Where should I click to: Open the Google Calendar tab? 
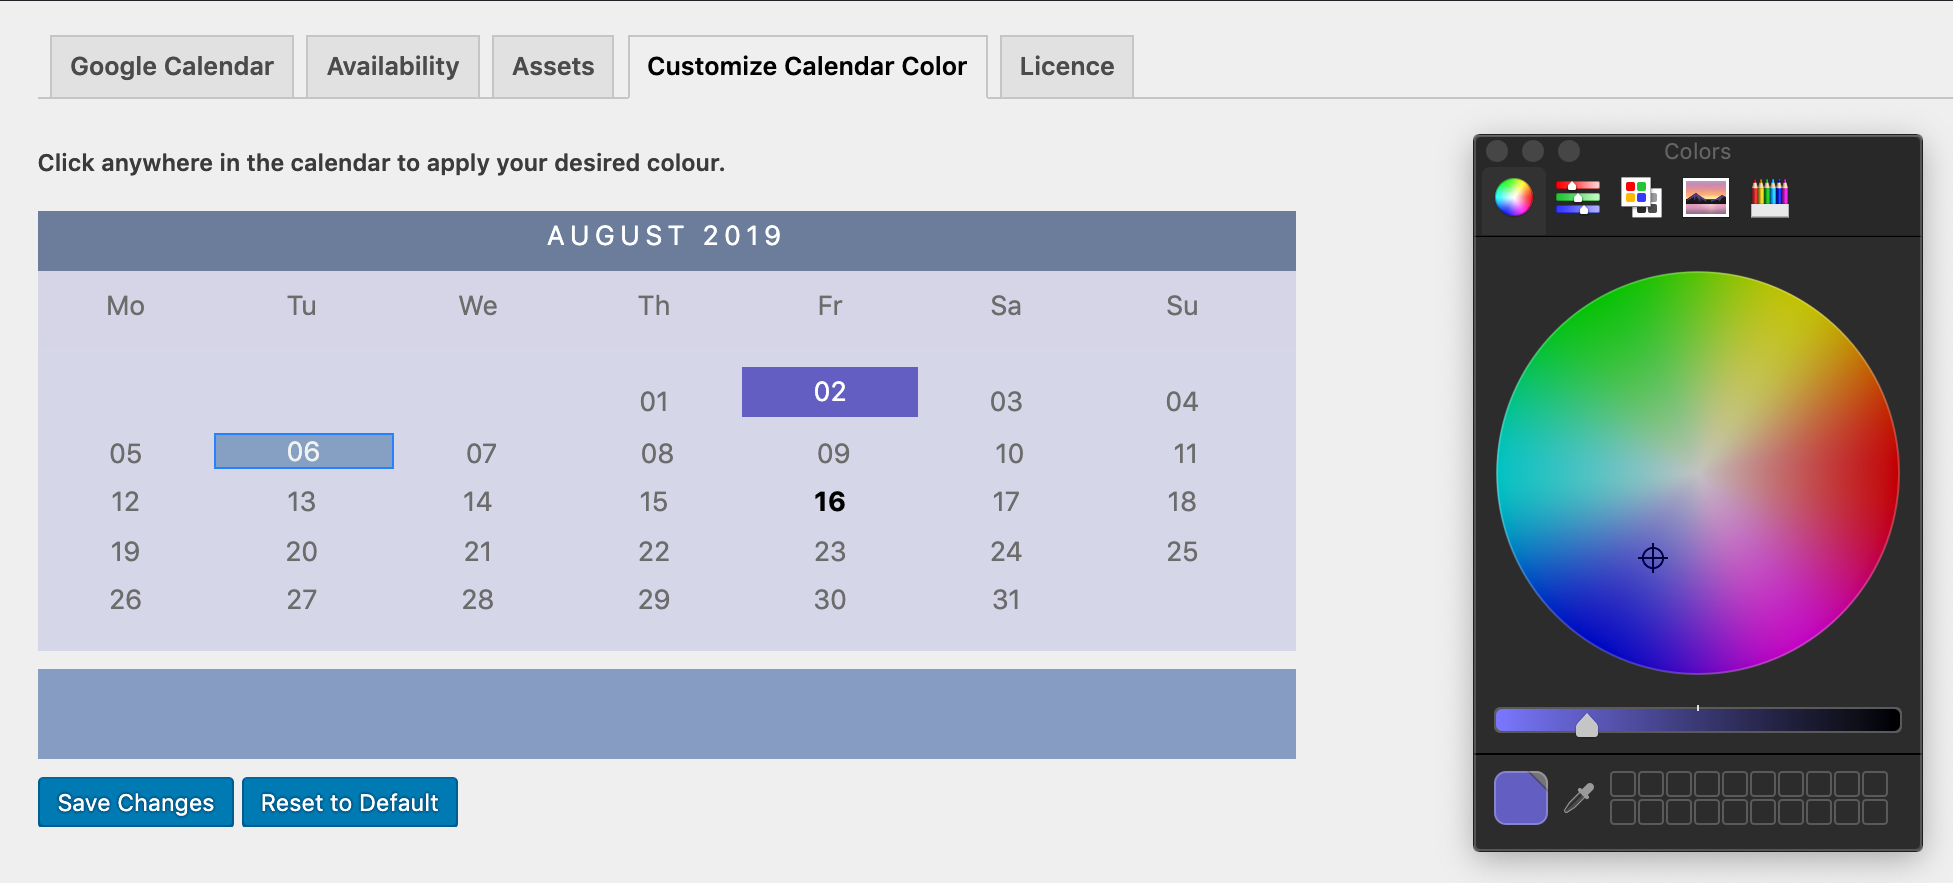point(171,67)
